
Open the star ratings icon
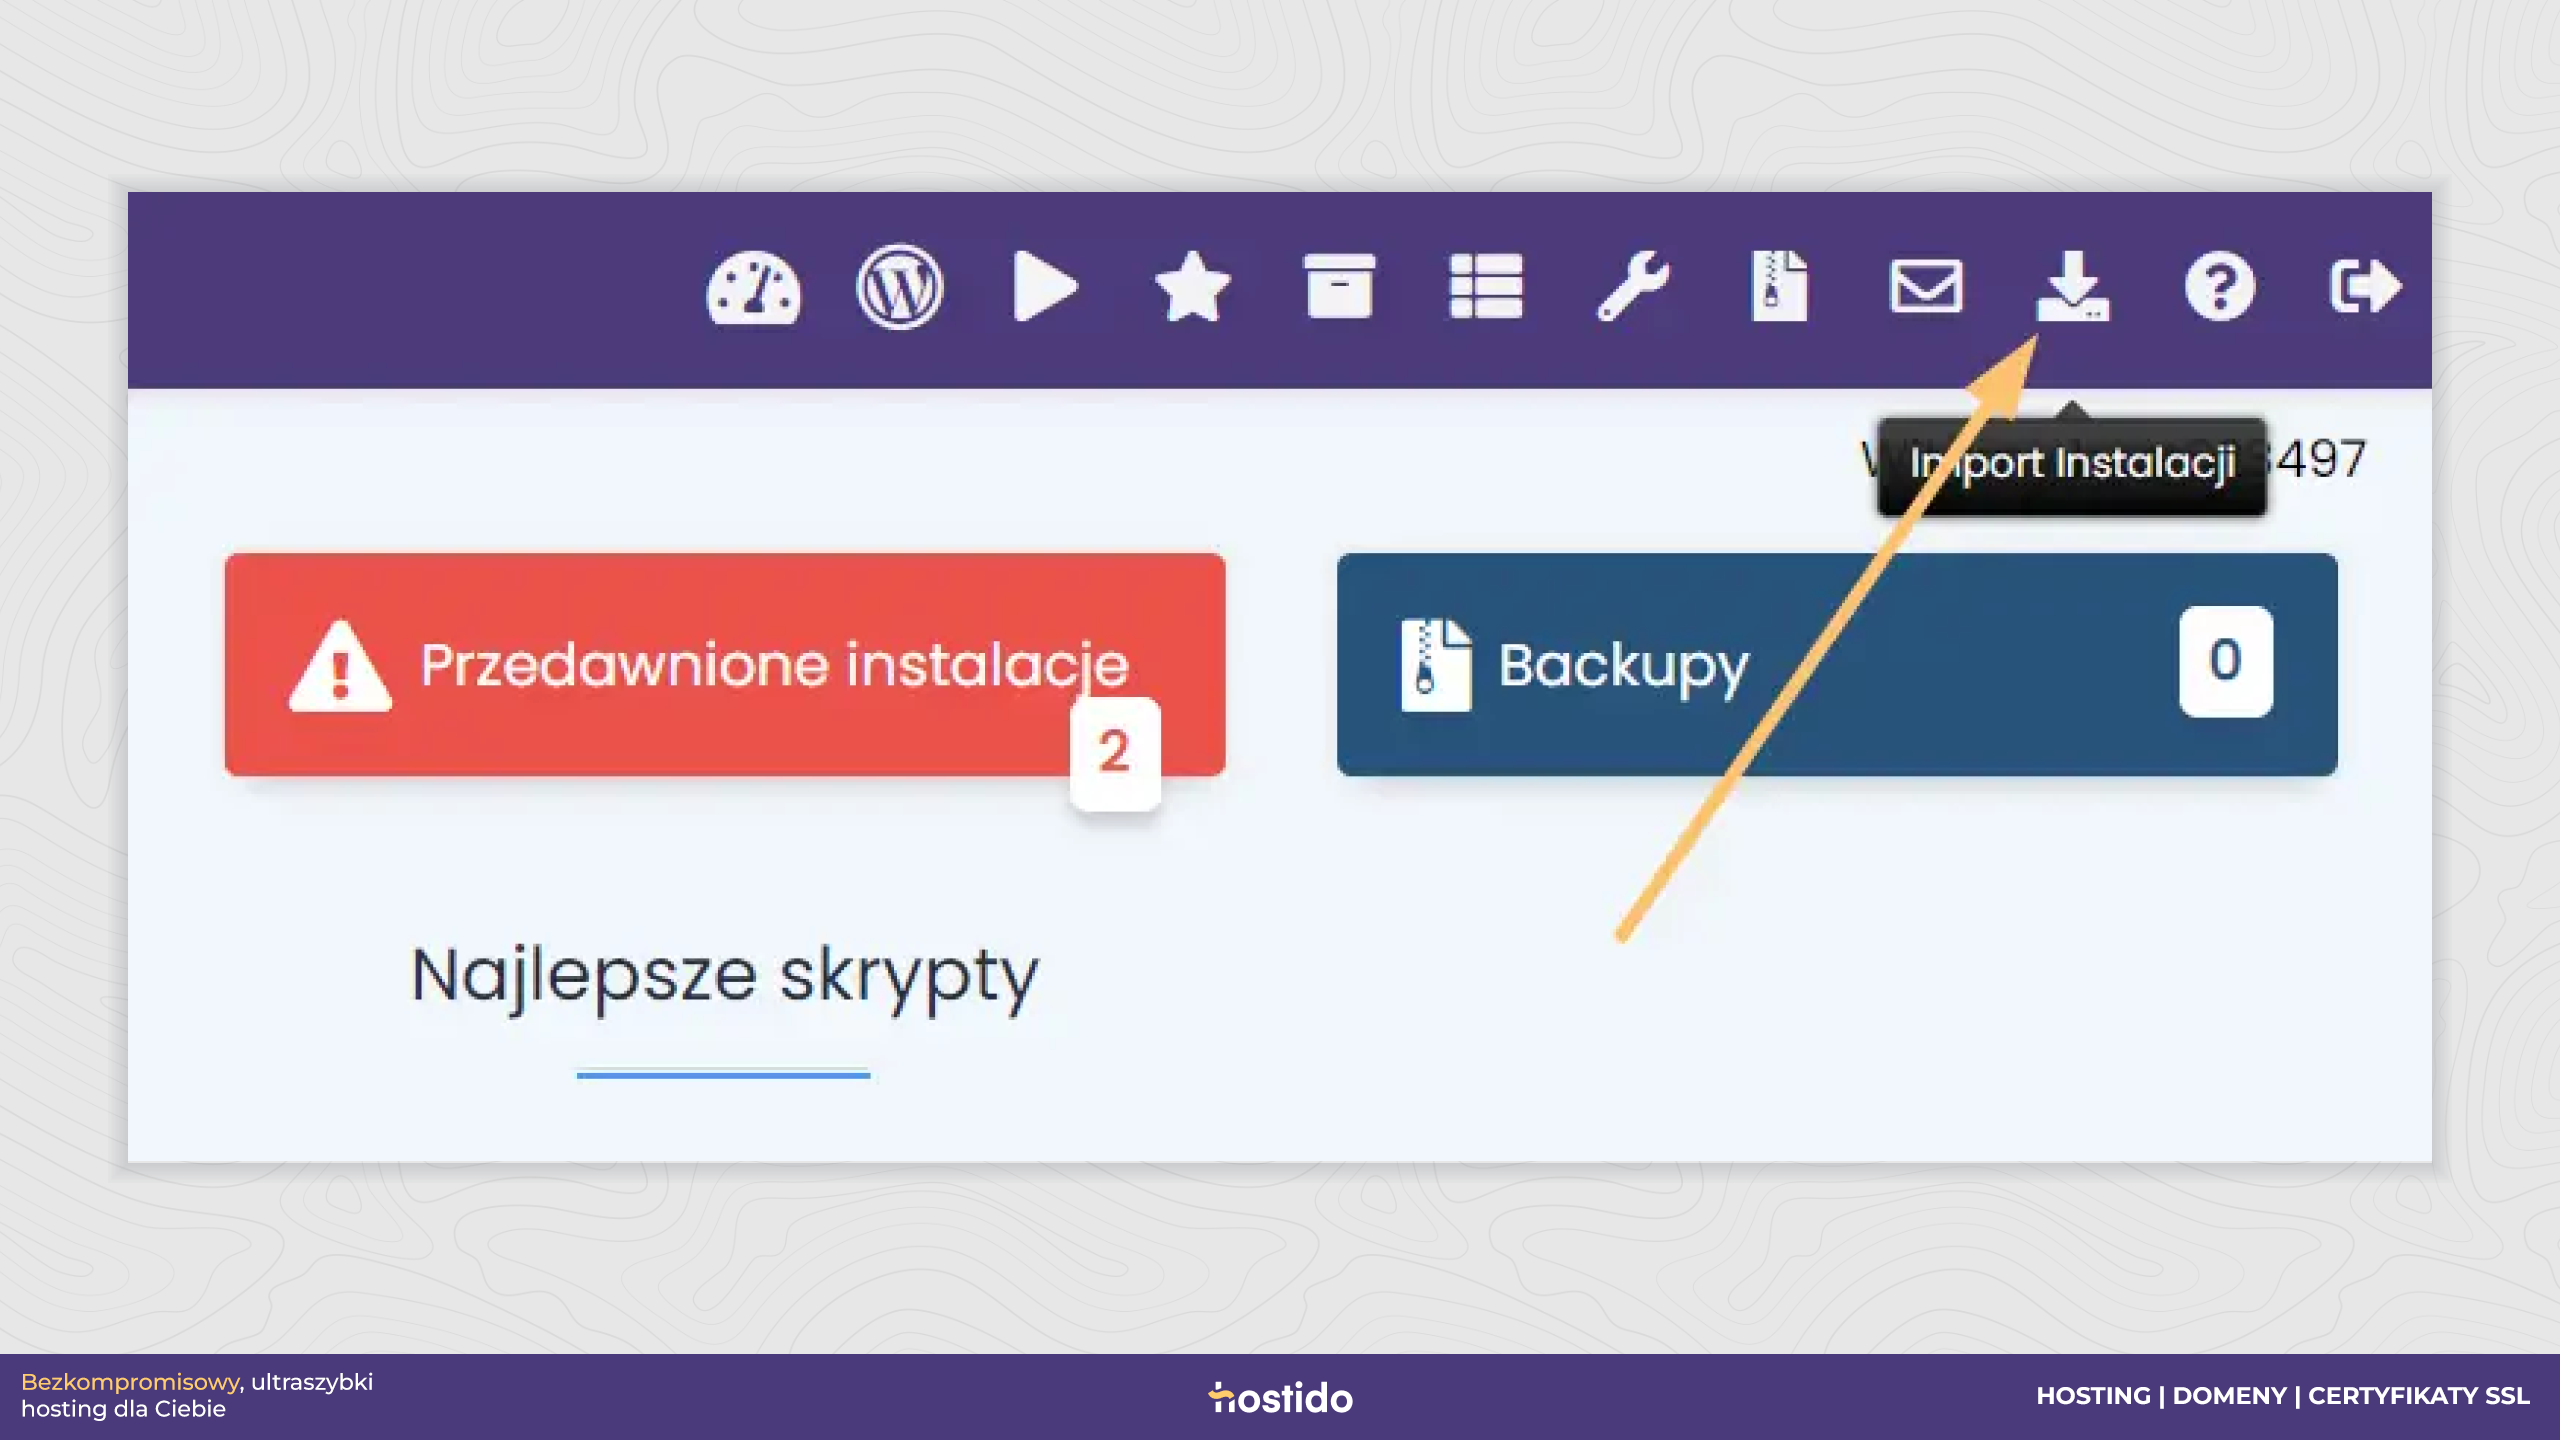(1192, 287)
